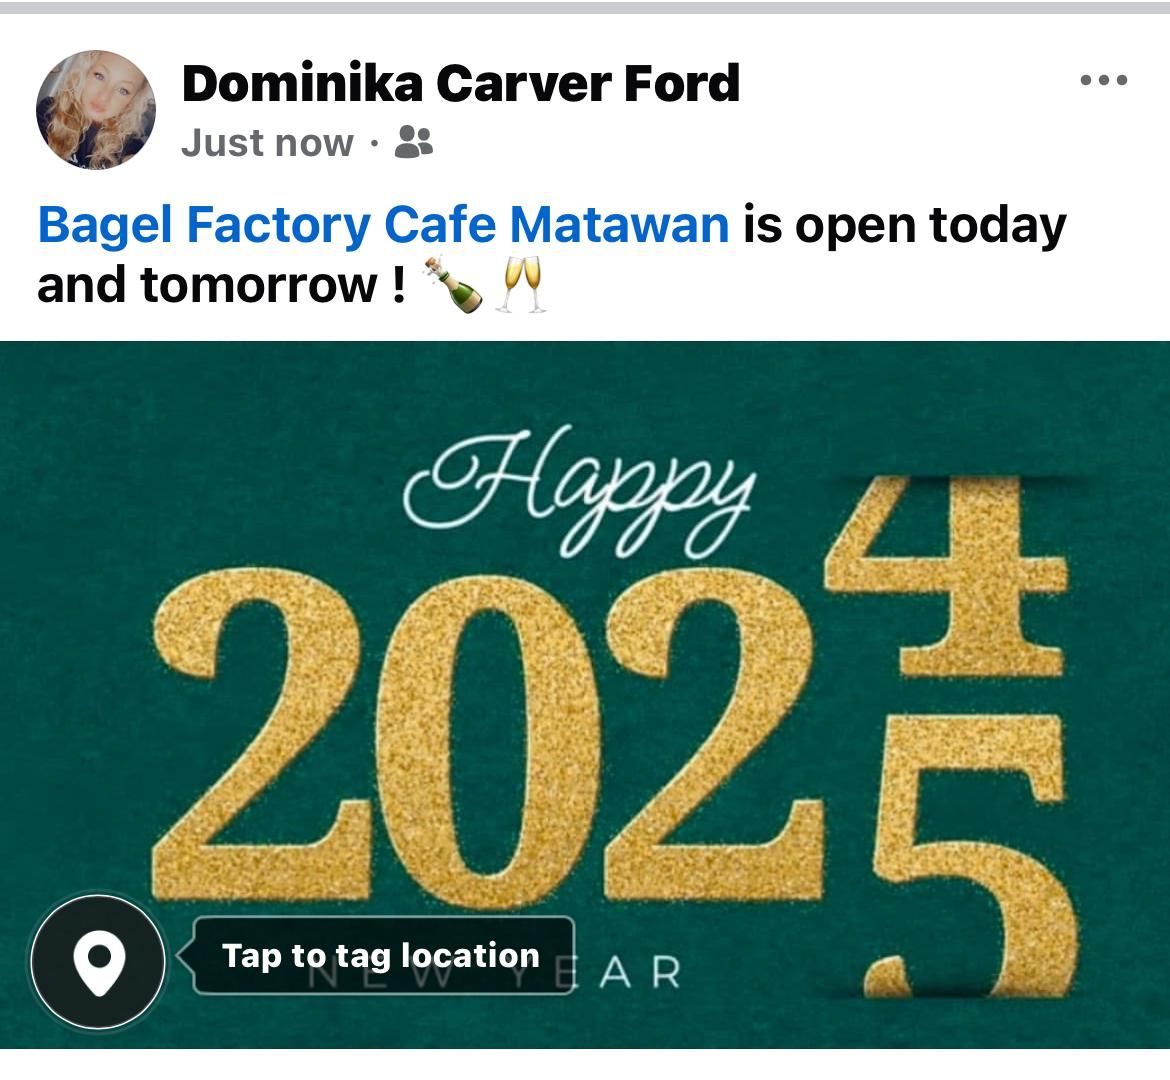
Task: Click the cursive "Happy" text in the image
Action: coord(580,492)
